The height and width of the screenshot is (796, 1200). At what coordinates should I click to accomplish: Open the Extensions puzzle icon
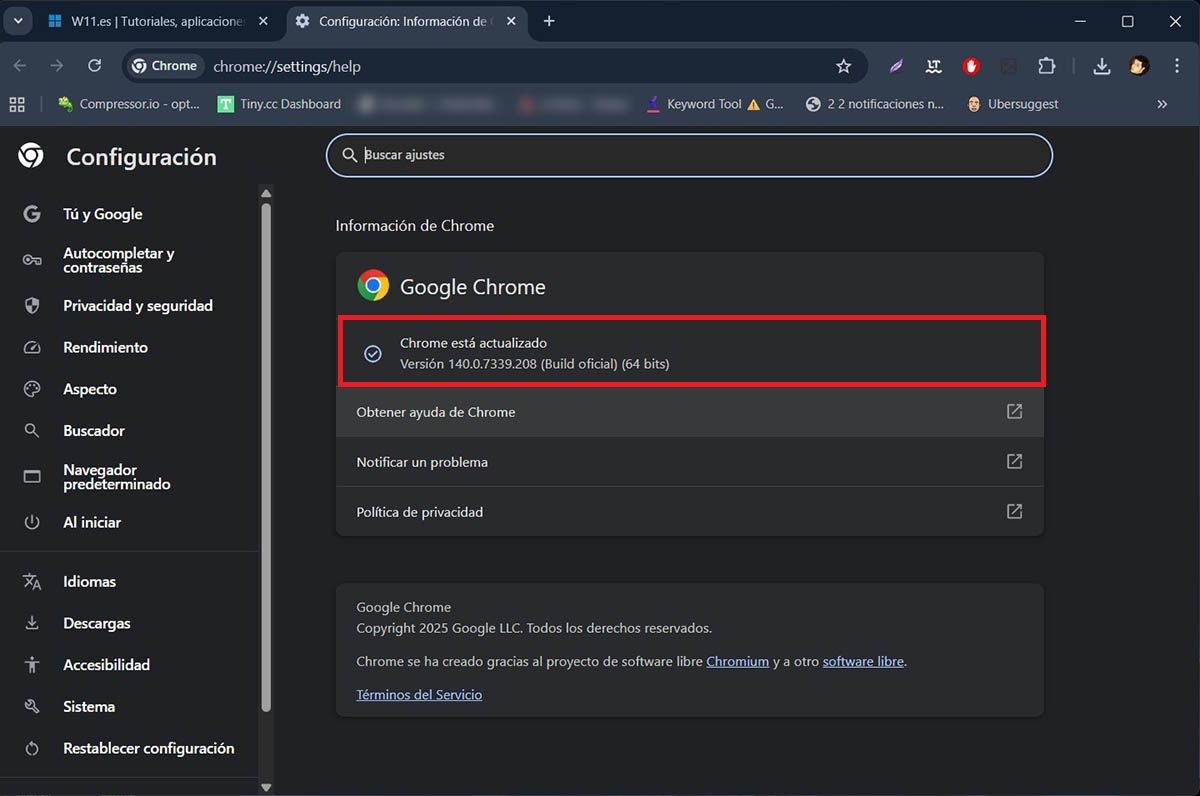[x=1046, y=66]
